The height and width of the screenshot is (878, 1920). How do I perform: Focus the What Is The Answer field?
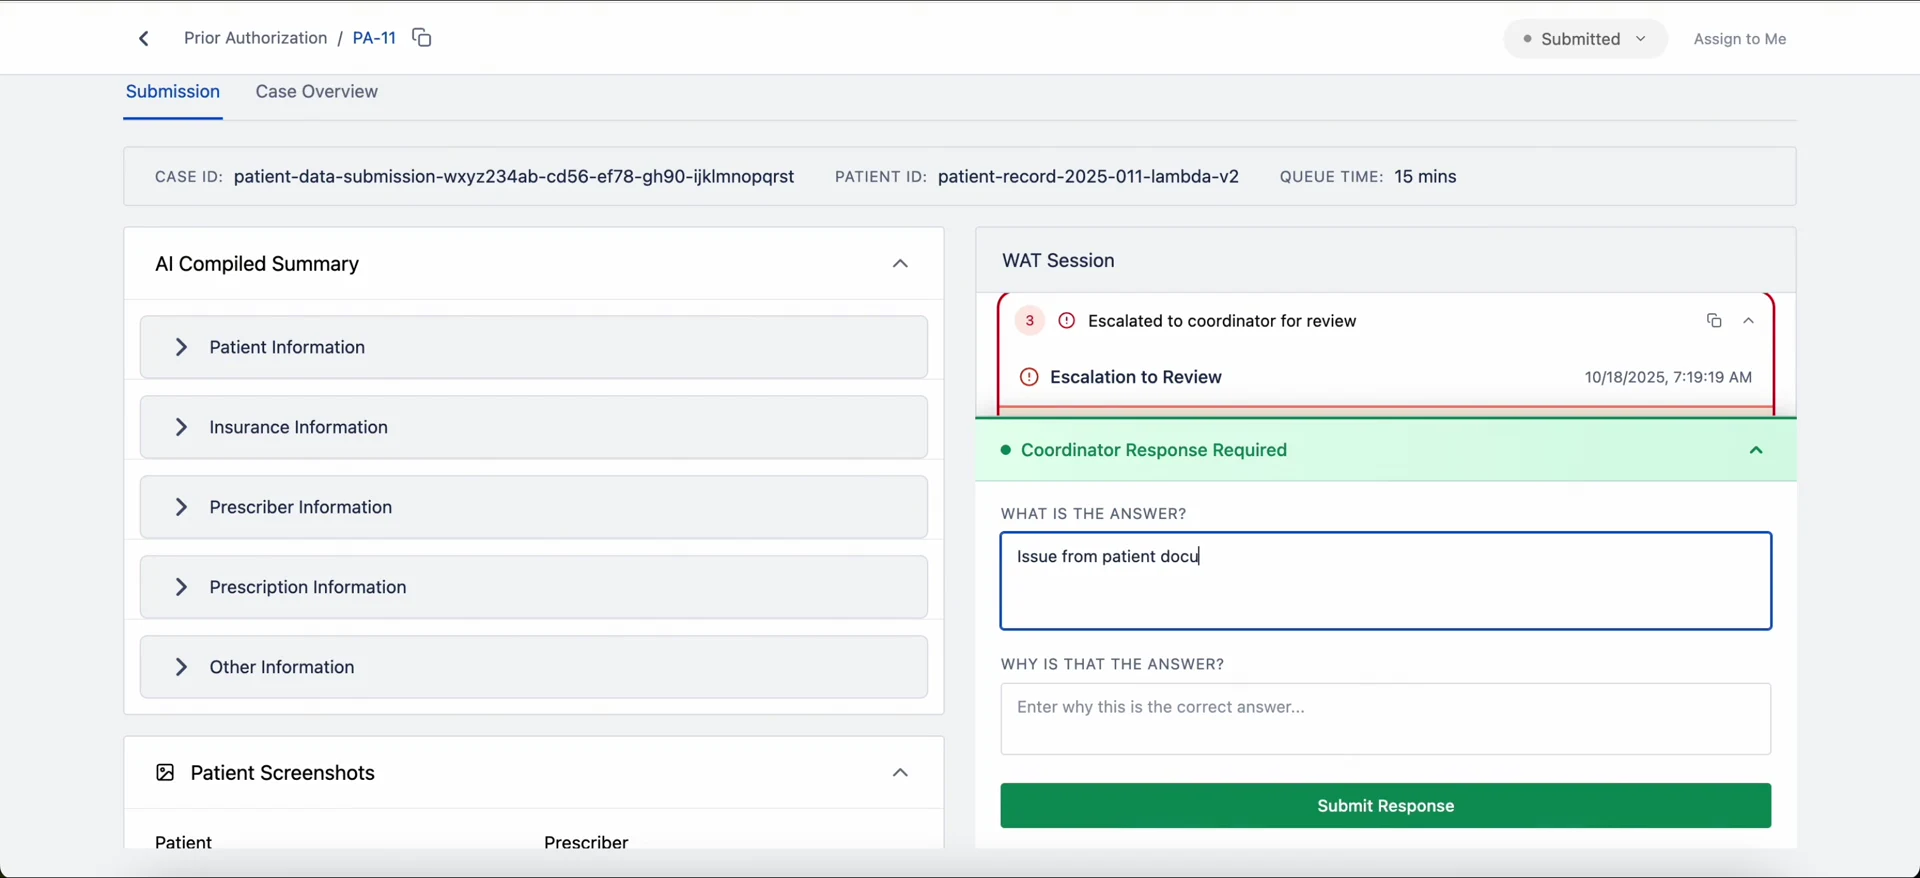[1385, 581]
